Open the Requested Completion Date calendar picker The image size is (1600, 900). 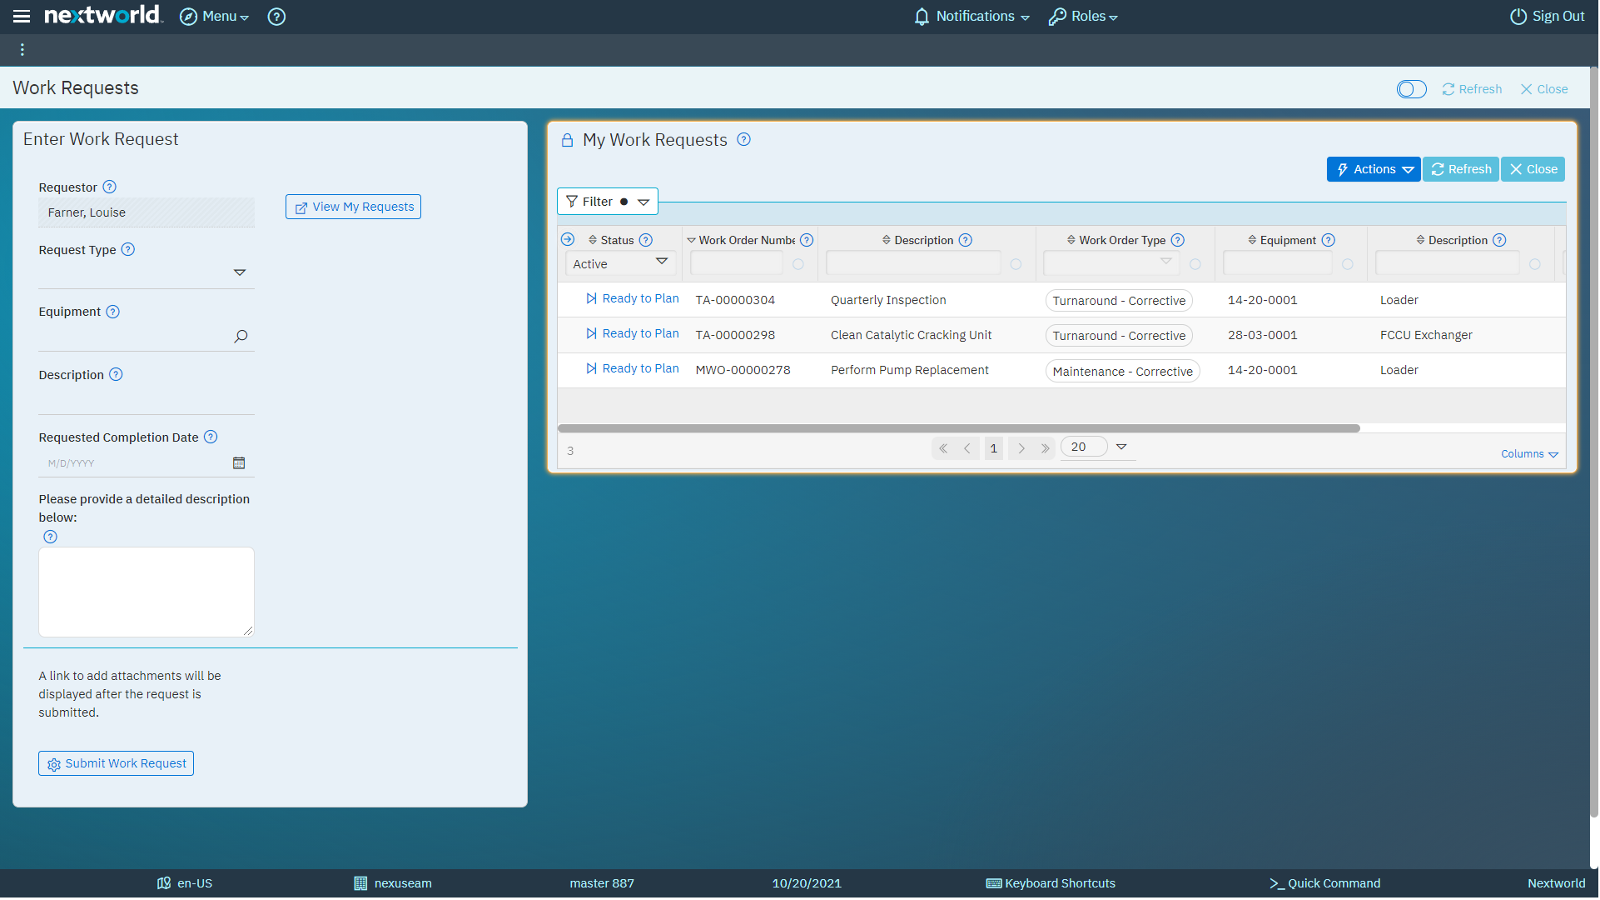[x=239, y=463]
